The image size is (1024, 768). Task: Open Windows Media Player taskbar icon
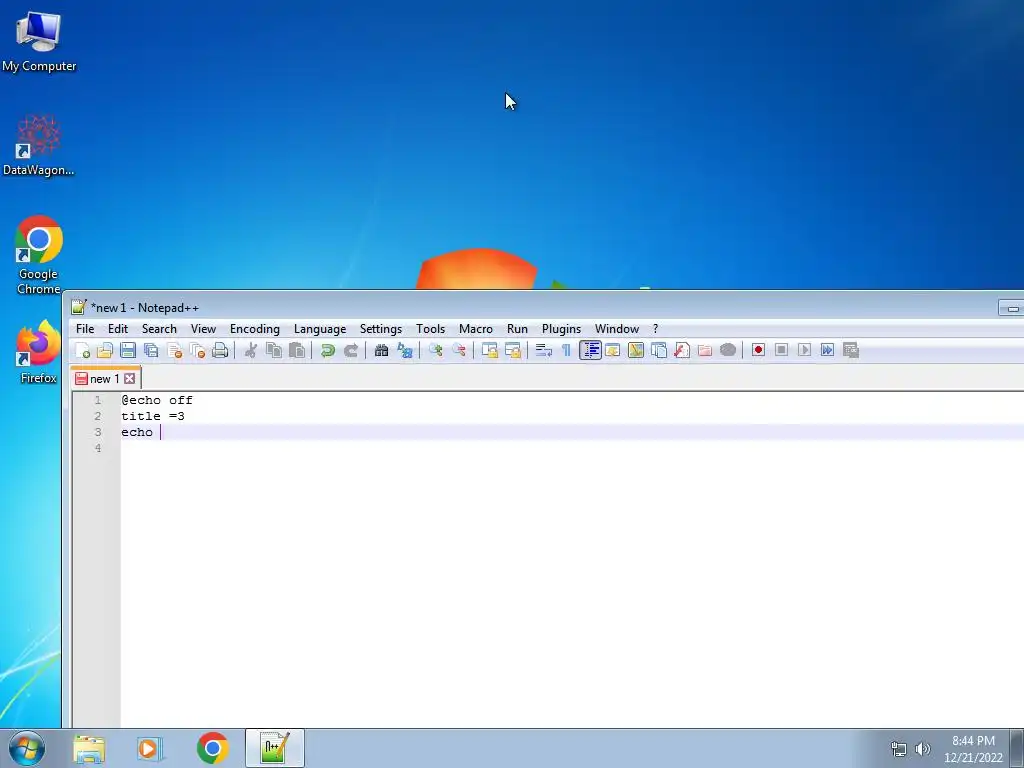click(150, 748)
